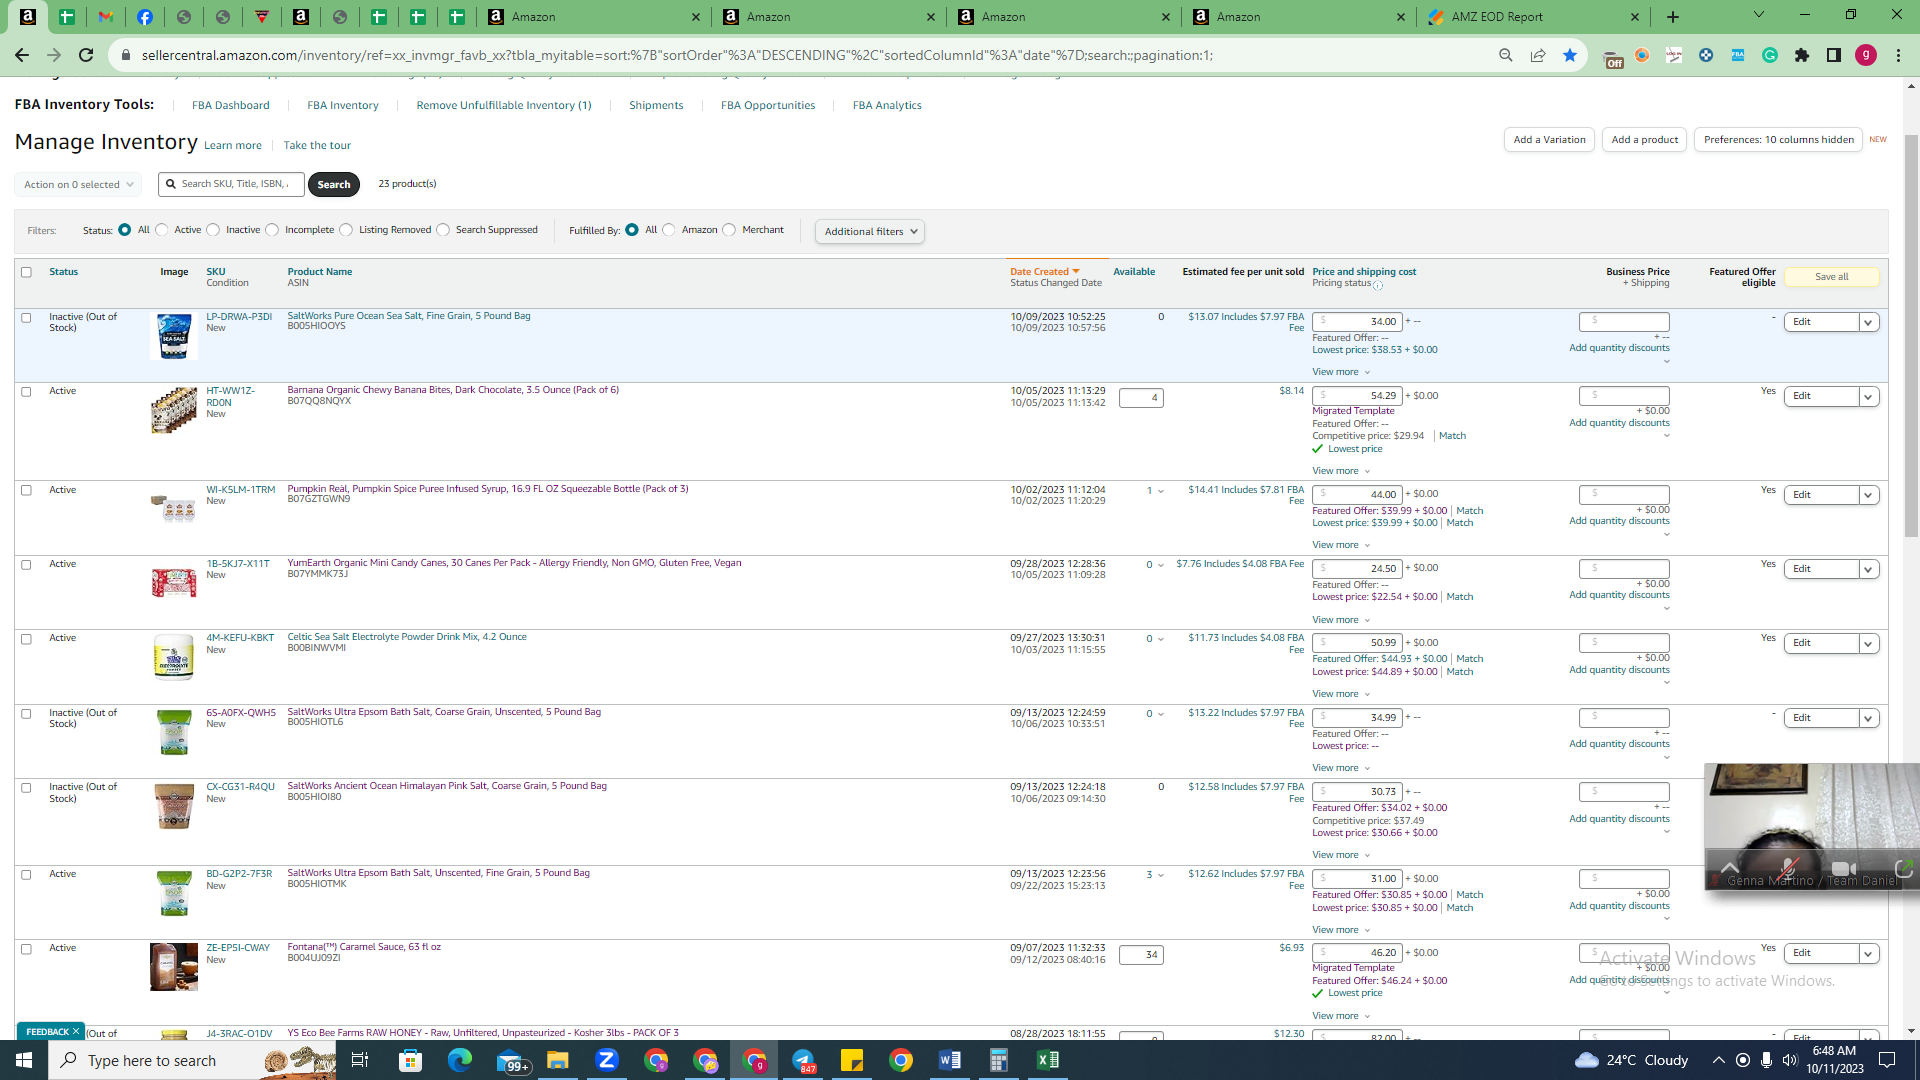Open the SaltWorks Pure Ocean Sea Salt thumbnail

coord(174,336)
